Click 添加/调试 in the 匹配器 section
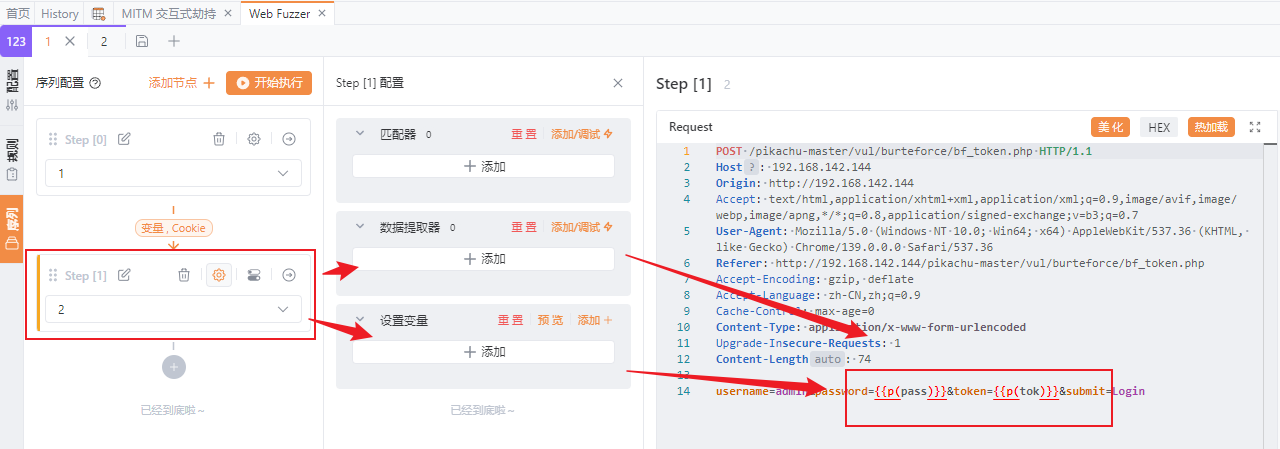Image resolution: width=1280 pixels, height=449 pixels. point(581,134)
